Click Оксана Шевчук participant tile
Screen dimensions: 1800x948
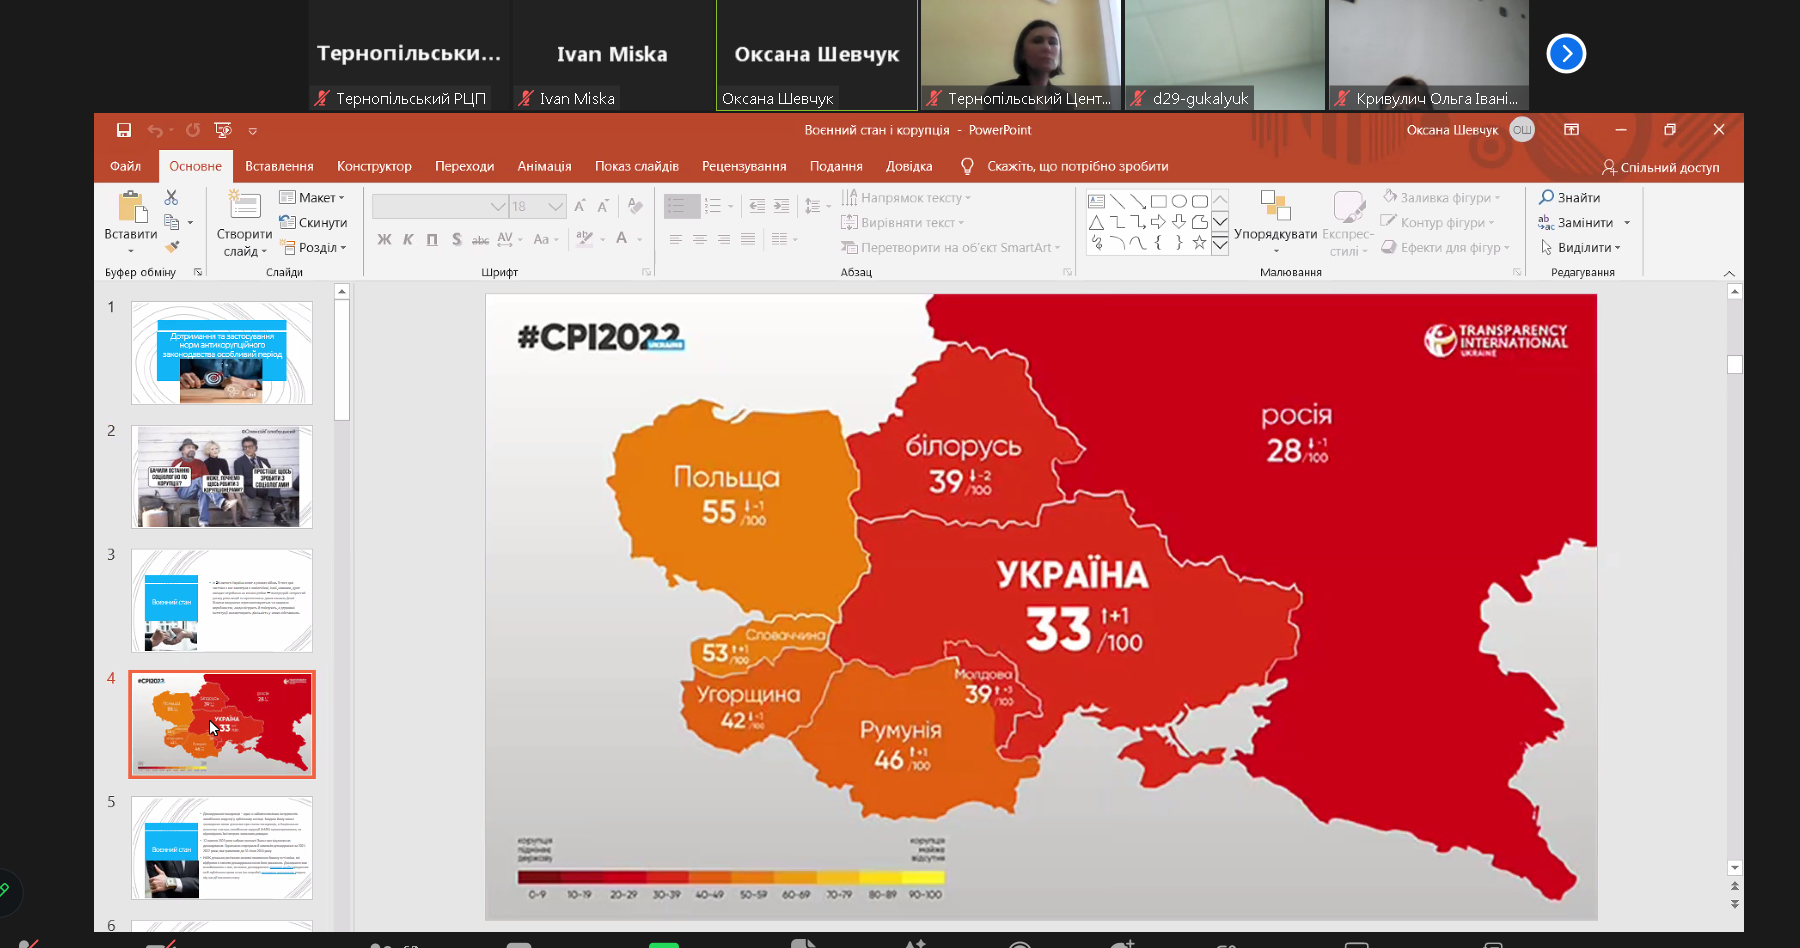click(817, 55)
